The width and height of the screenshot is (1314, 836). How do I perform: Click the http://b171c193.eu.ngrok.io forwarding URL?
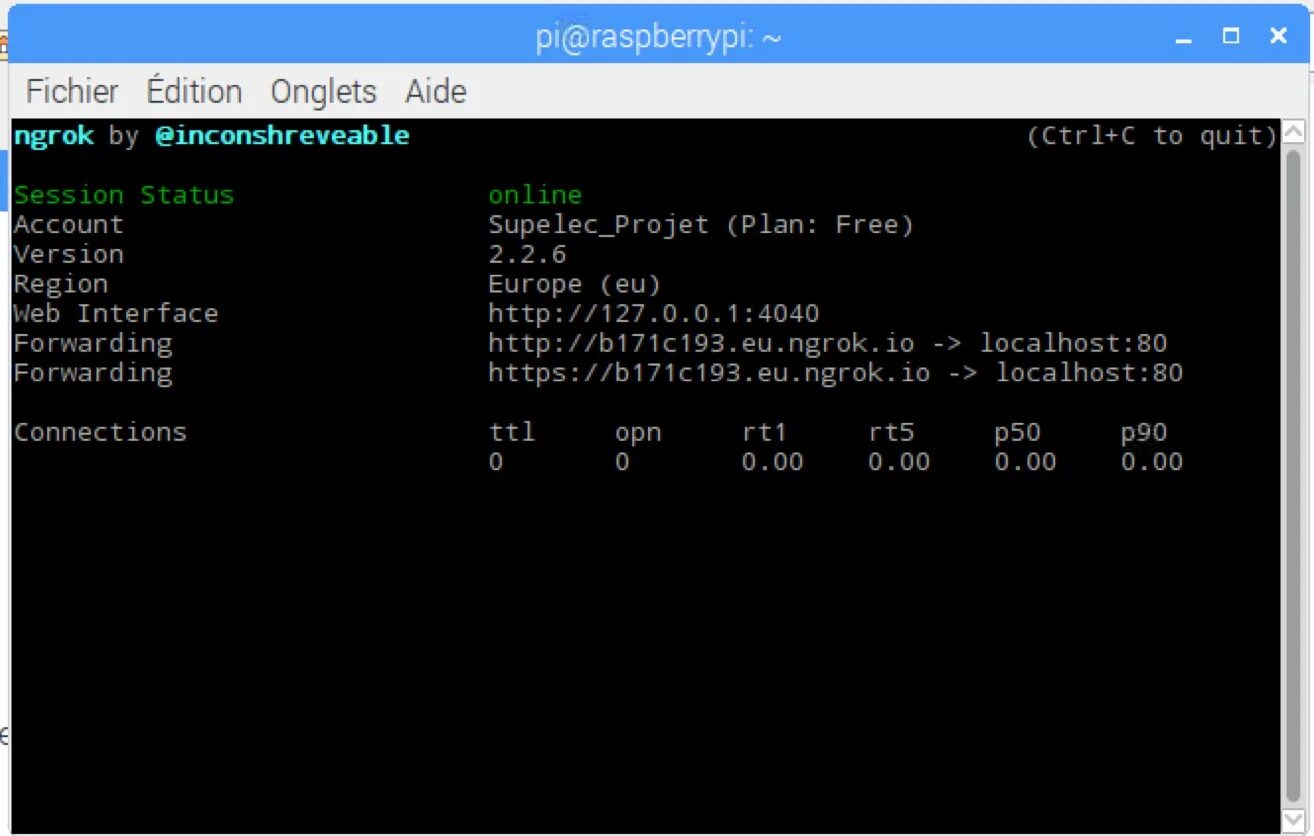coord(701,343)
